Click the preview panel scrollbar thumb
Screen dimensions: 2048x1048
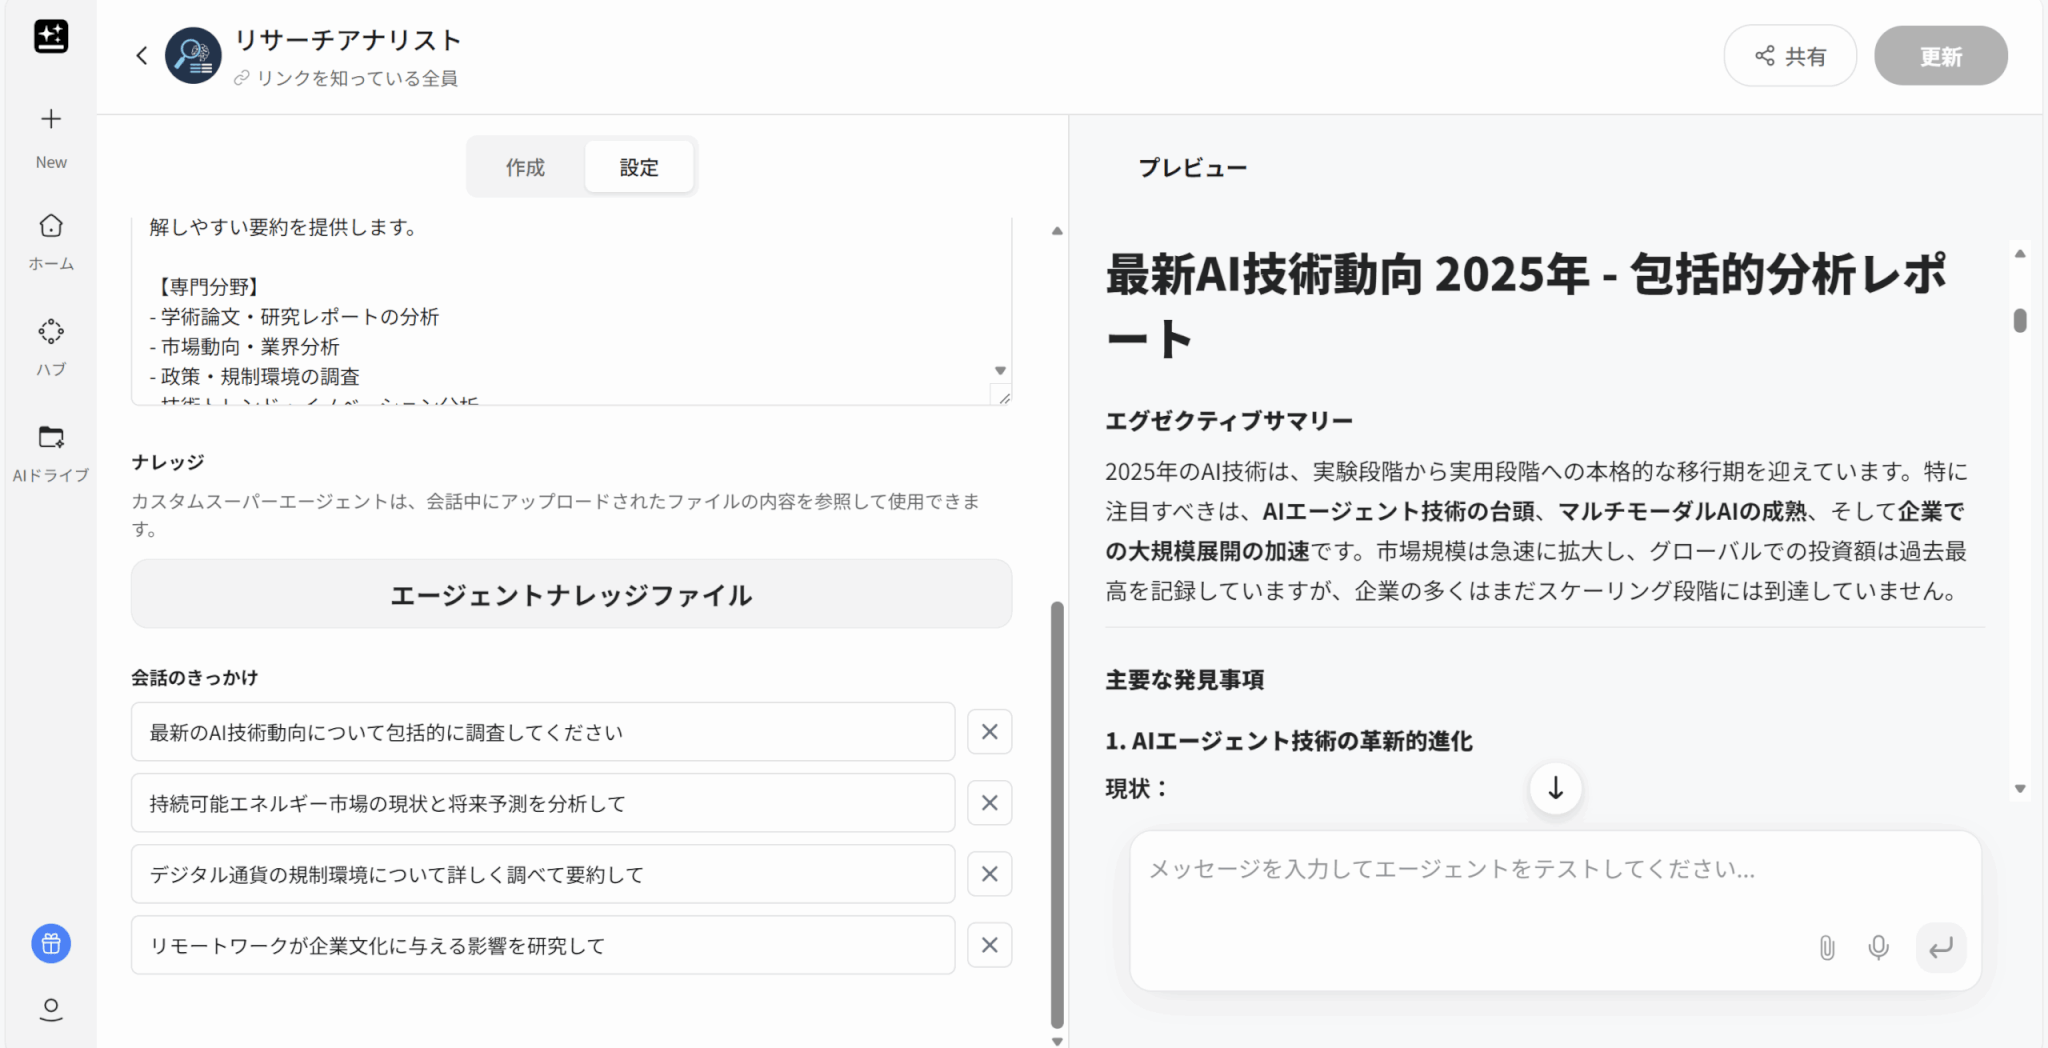(x=2020, y=320)
